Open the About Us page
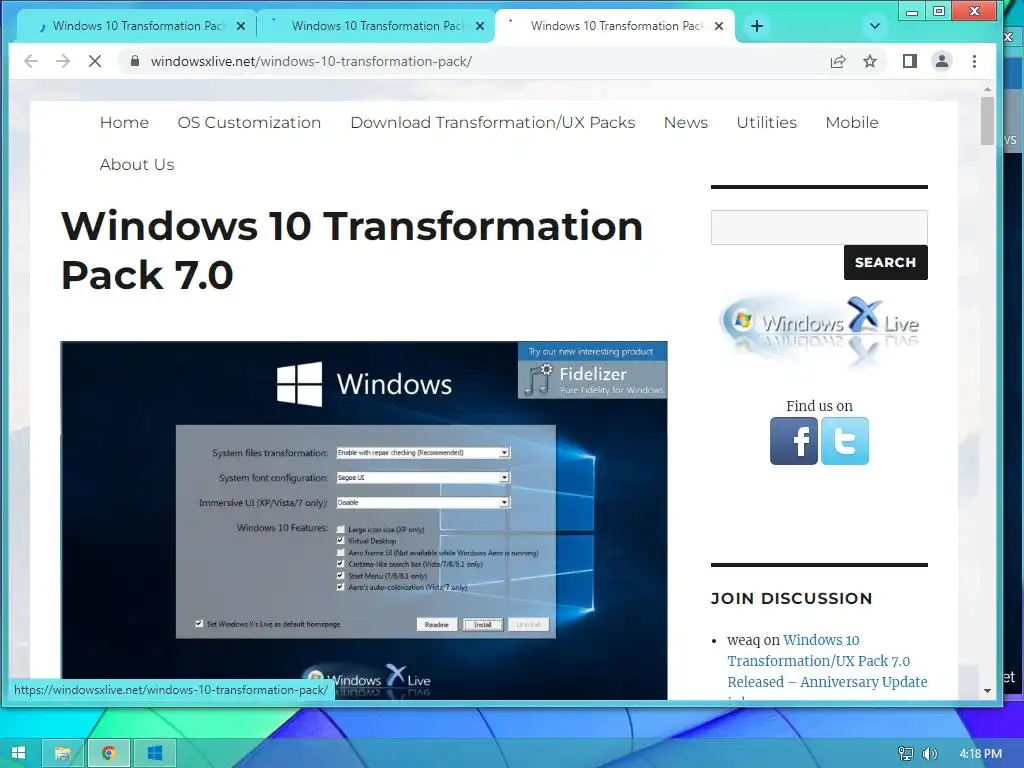Image resolution: width=1024 pixels, height=768 pixels. [137, 165]
